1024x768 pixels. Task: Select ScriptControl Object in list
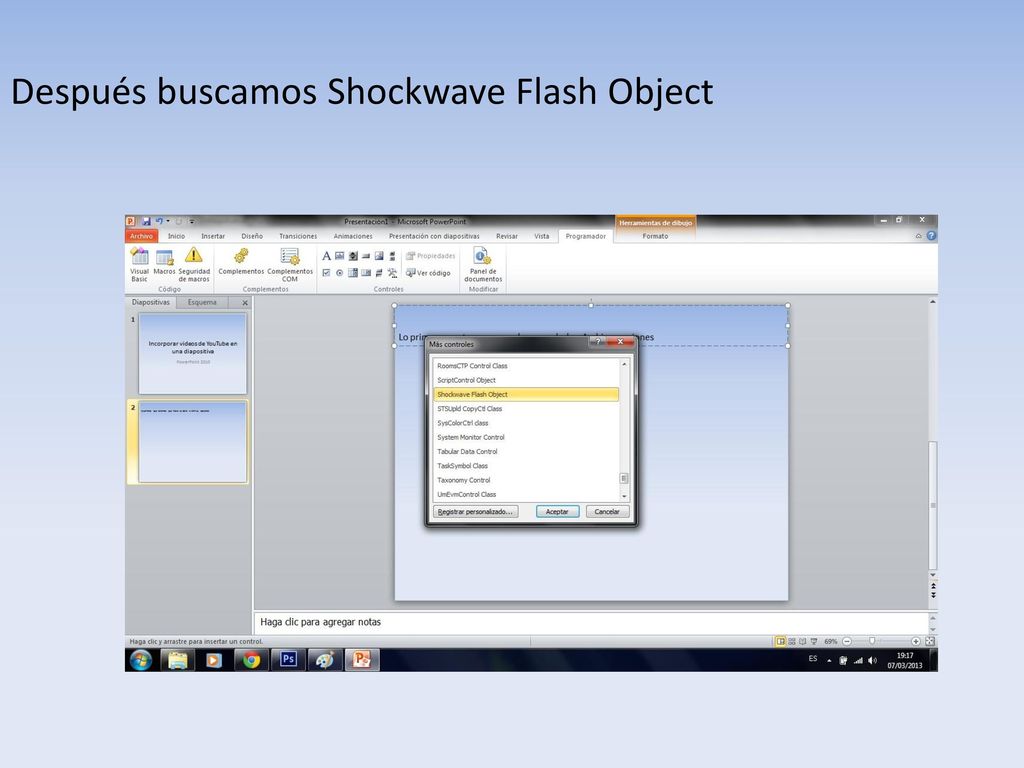526,380
